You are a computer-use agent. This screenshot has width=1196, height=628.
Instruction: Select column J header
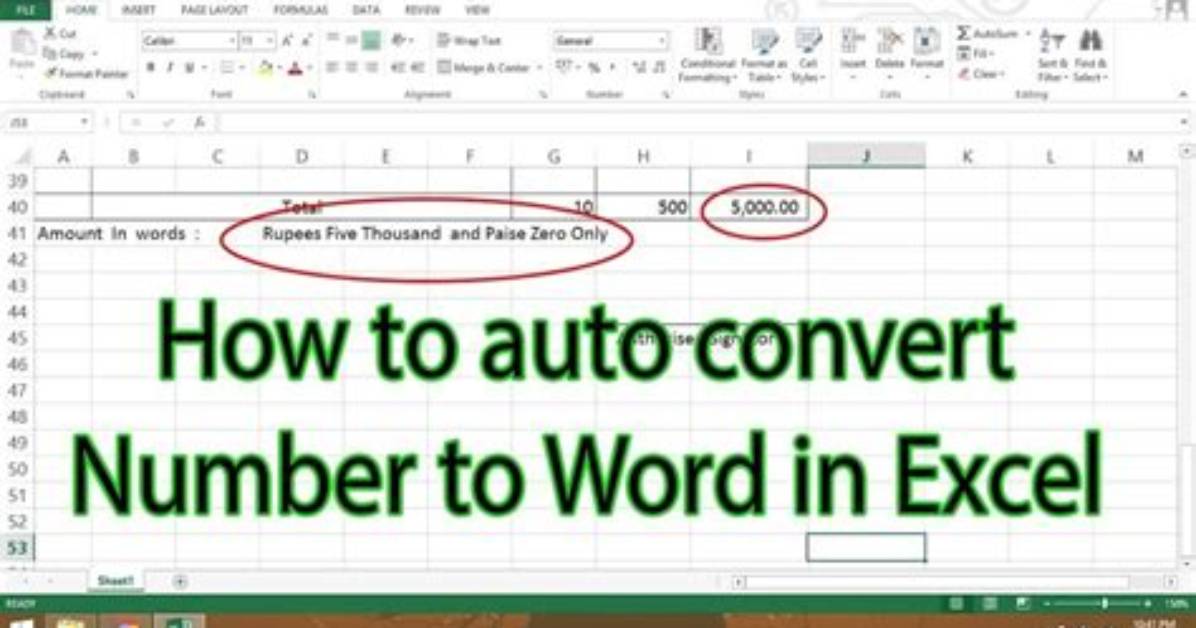click(x=866, y=156)
